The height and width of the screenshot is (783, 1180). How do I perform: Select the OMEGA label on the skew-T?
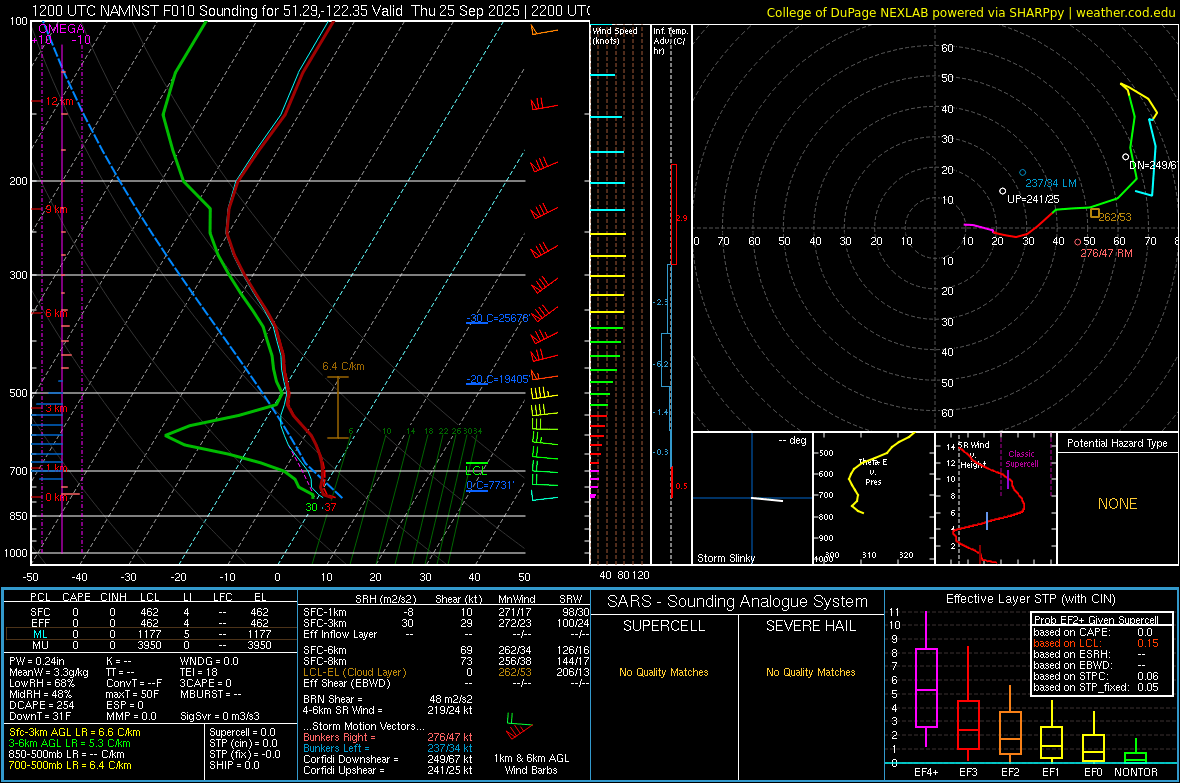point(61,29)
